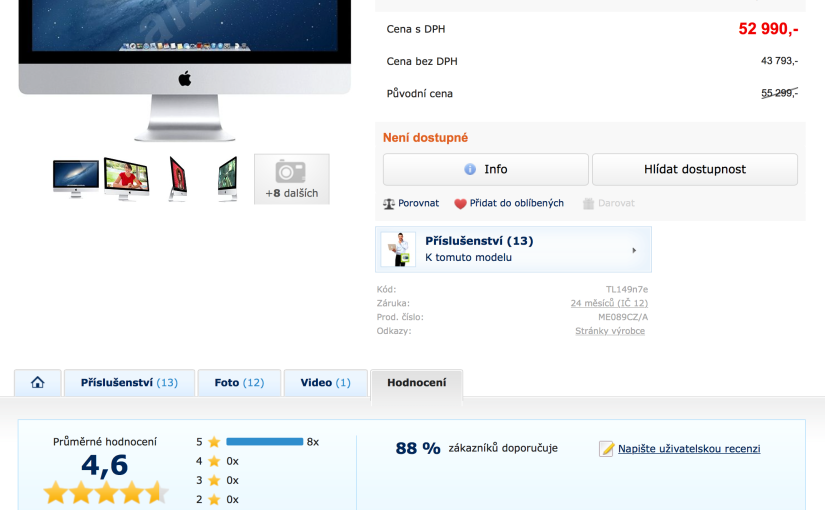Select the front-view iMac thumbnail

pyautogui.click(x=76, y=179)
